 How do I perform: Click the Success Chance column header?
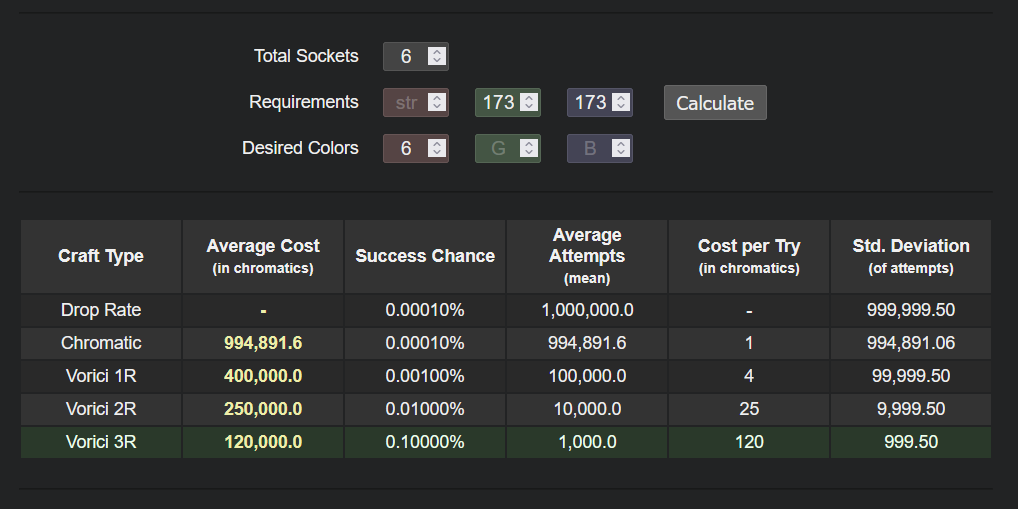click(x=425, y=256)
